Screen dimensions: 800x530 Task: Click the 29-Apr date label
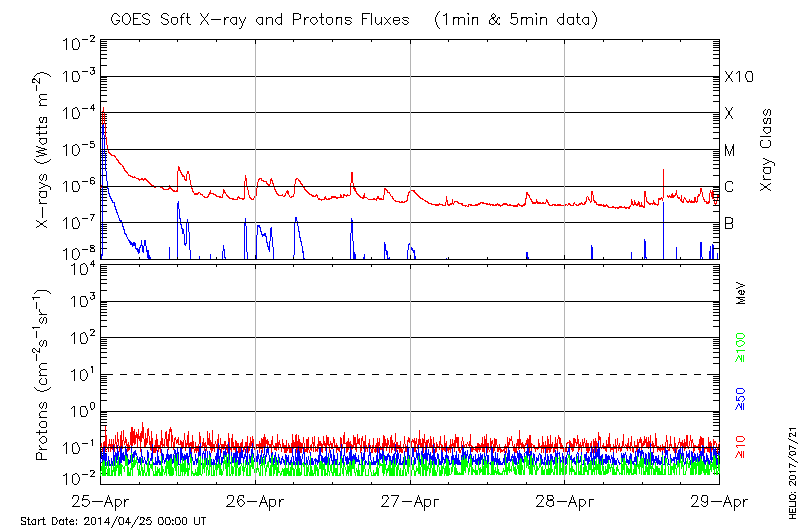tap(718, 501)
